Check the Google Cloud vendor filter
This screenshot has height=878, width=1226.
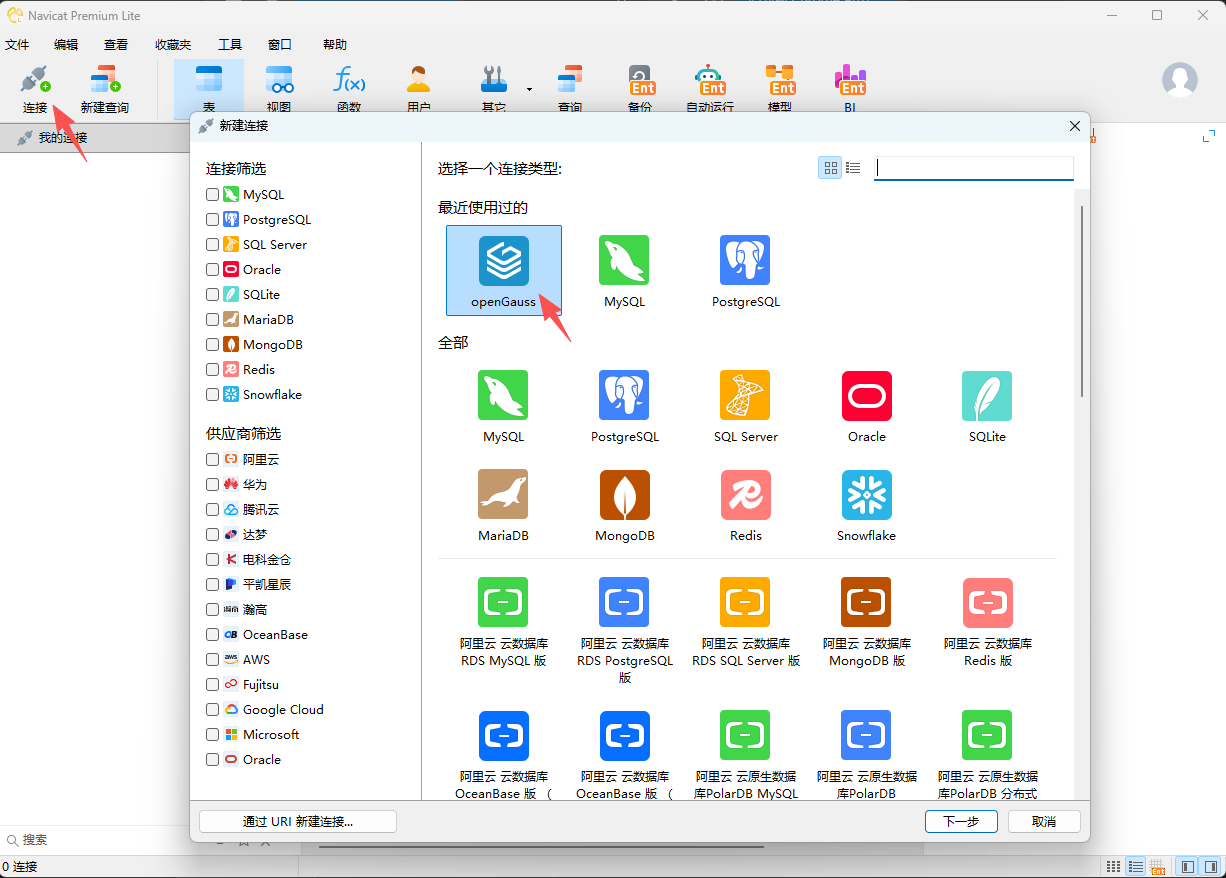pyautogui.click(x=212, y=710)
